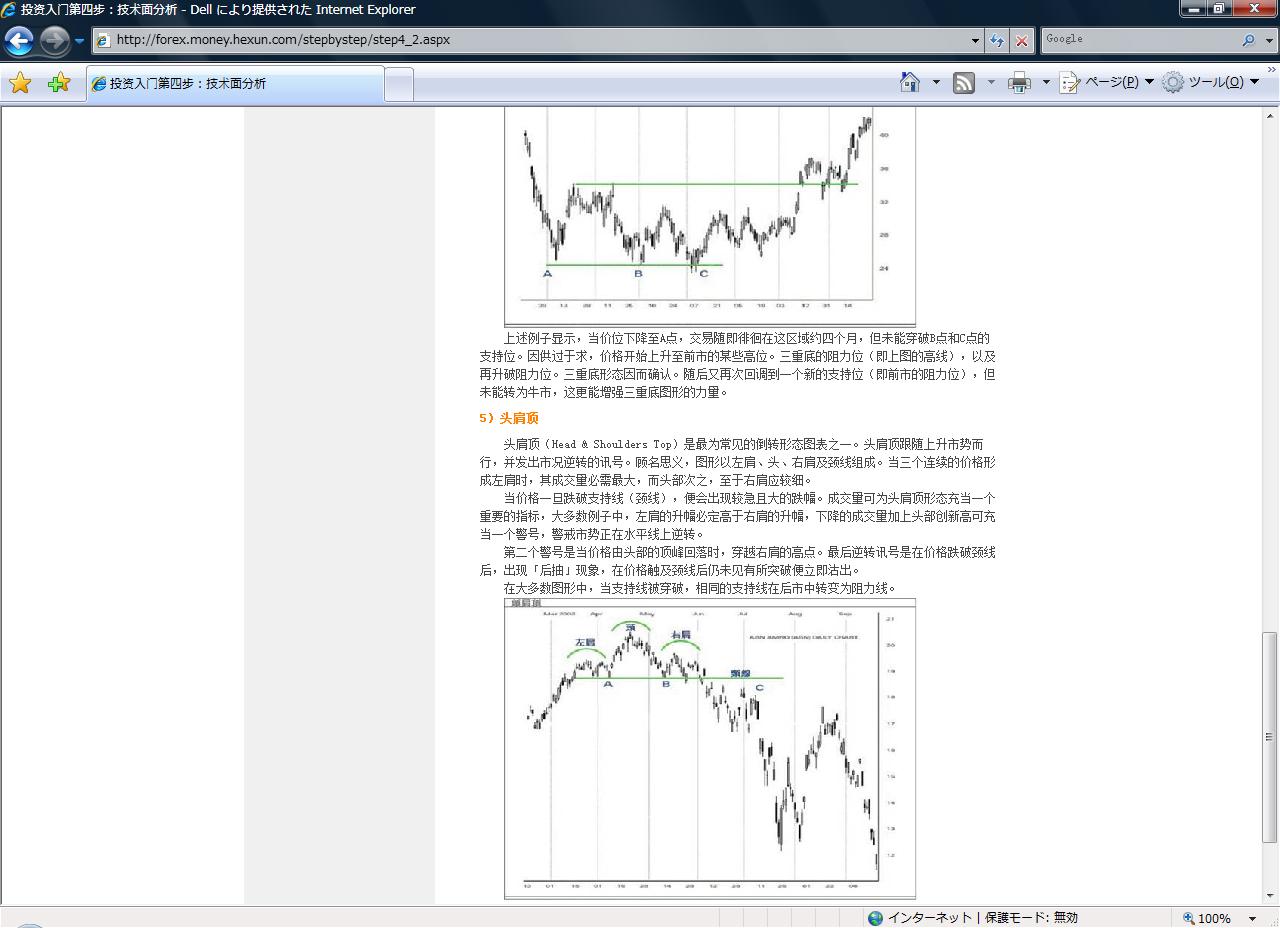Click the Home icon
The image size is (1280, 928).
[x=910, y=82]
